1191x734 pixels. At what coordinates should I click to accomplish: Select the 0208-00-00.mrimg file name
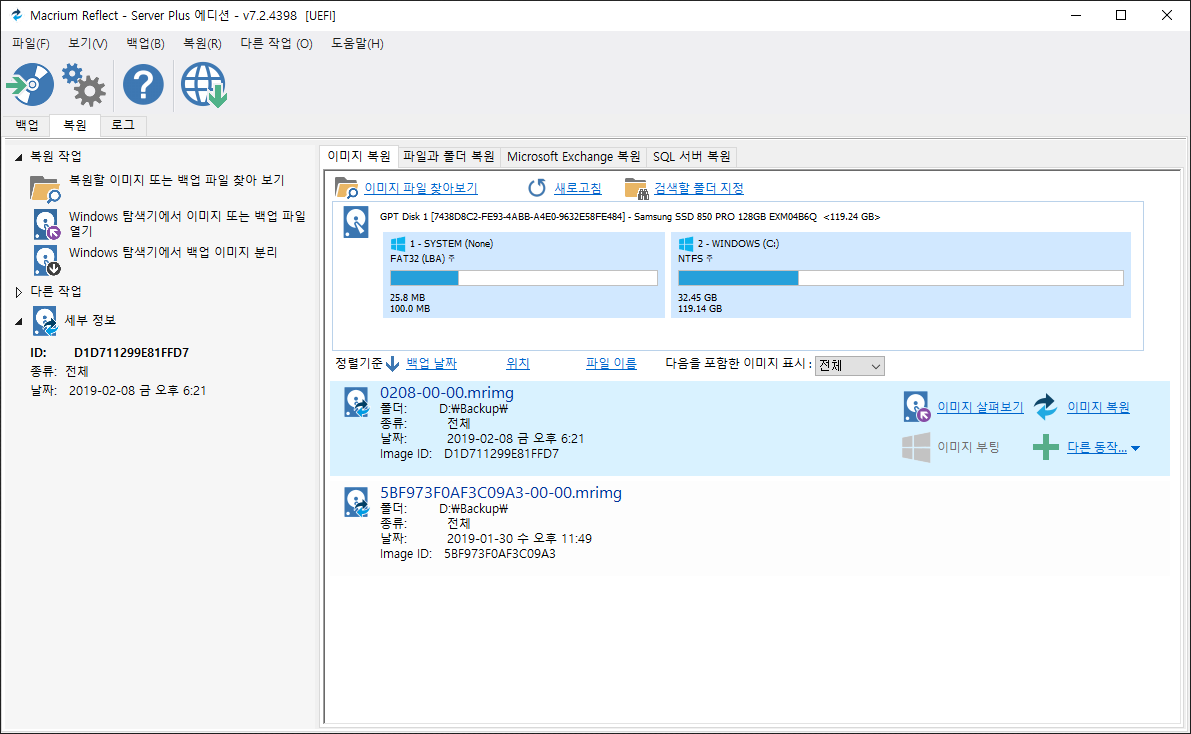(447, 393)
